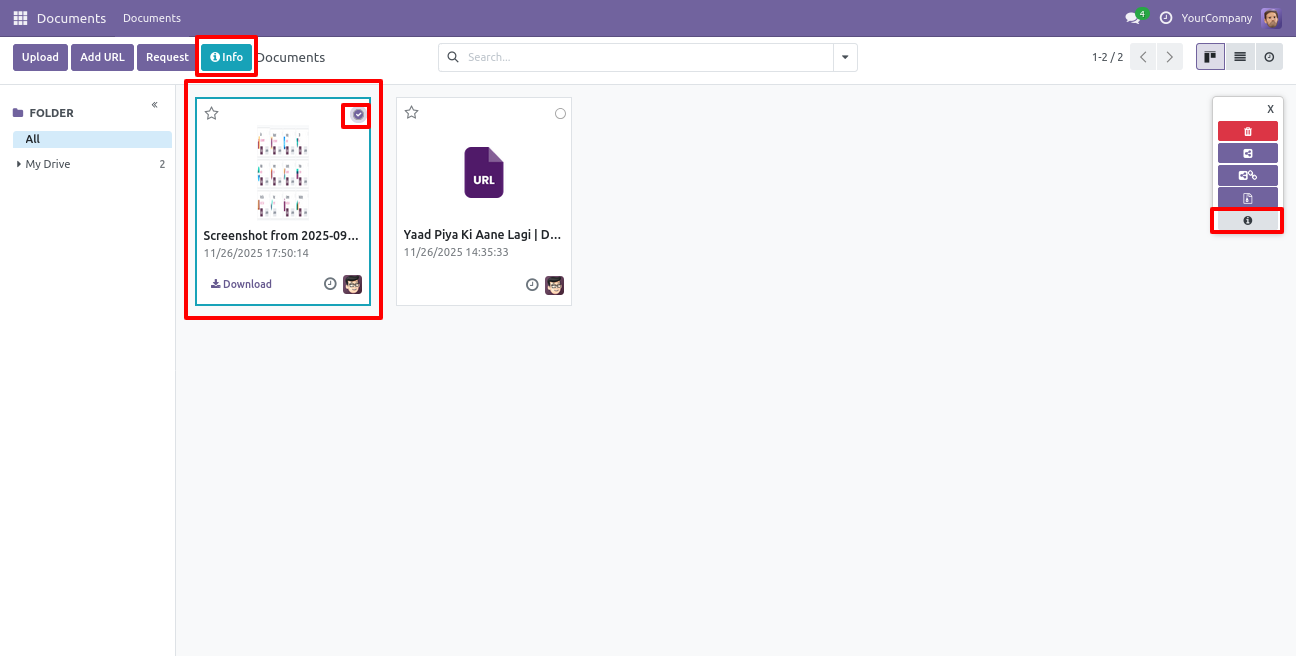This screenshot has width=1296, height=656.
Task: Switch to list view
Action: click(x=1240, y=57)
